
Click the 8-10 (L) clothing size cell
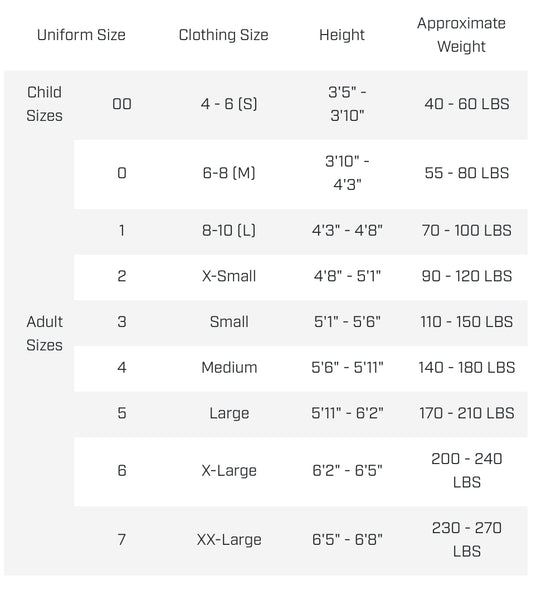229,231
